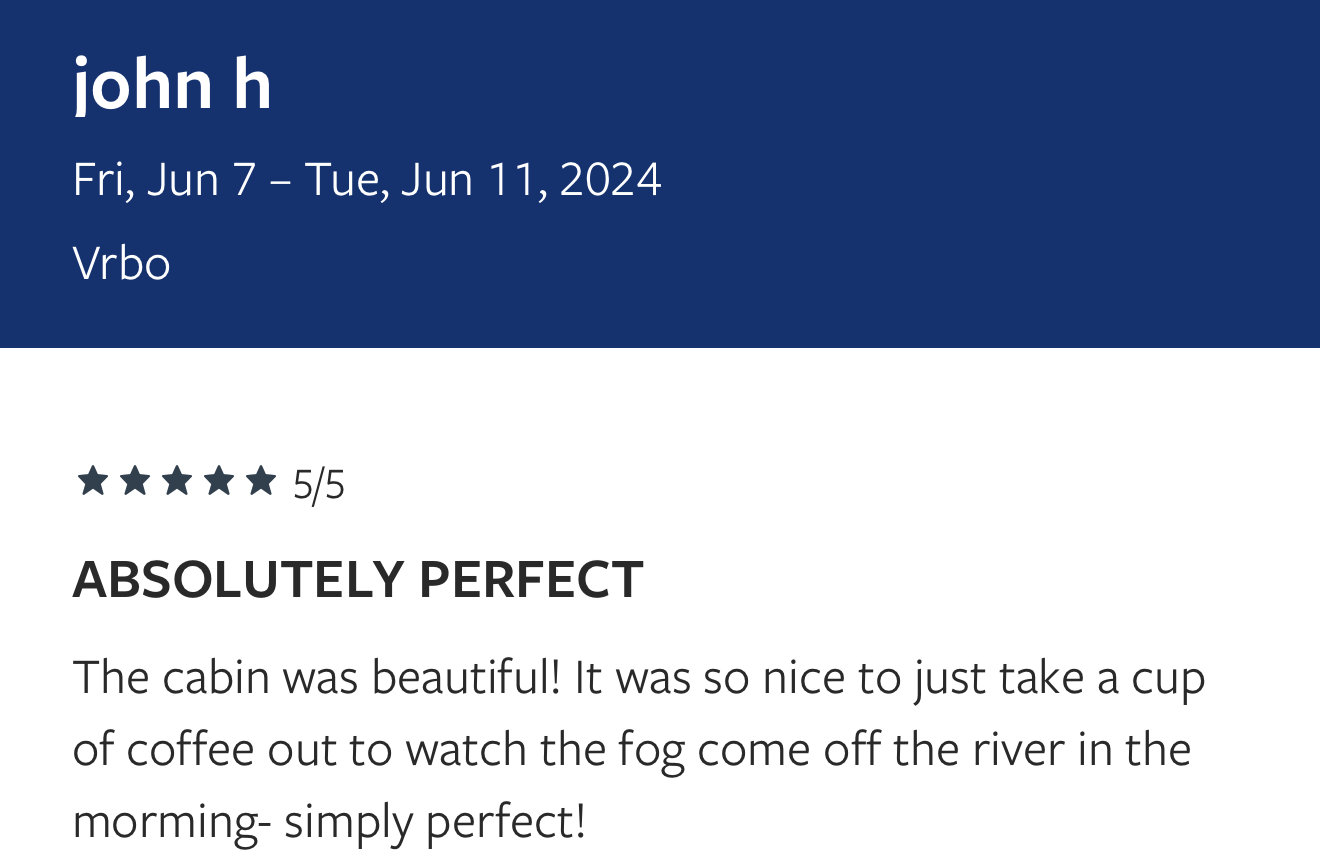This screenshot has width=1320, height=866.
Task: Select the 5/5 rating score text
Action: [x=319, y=485]
